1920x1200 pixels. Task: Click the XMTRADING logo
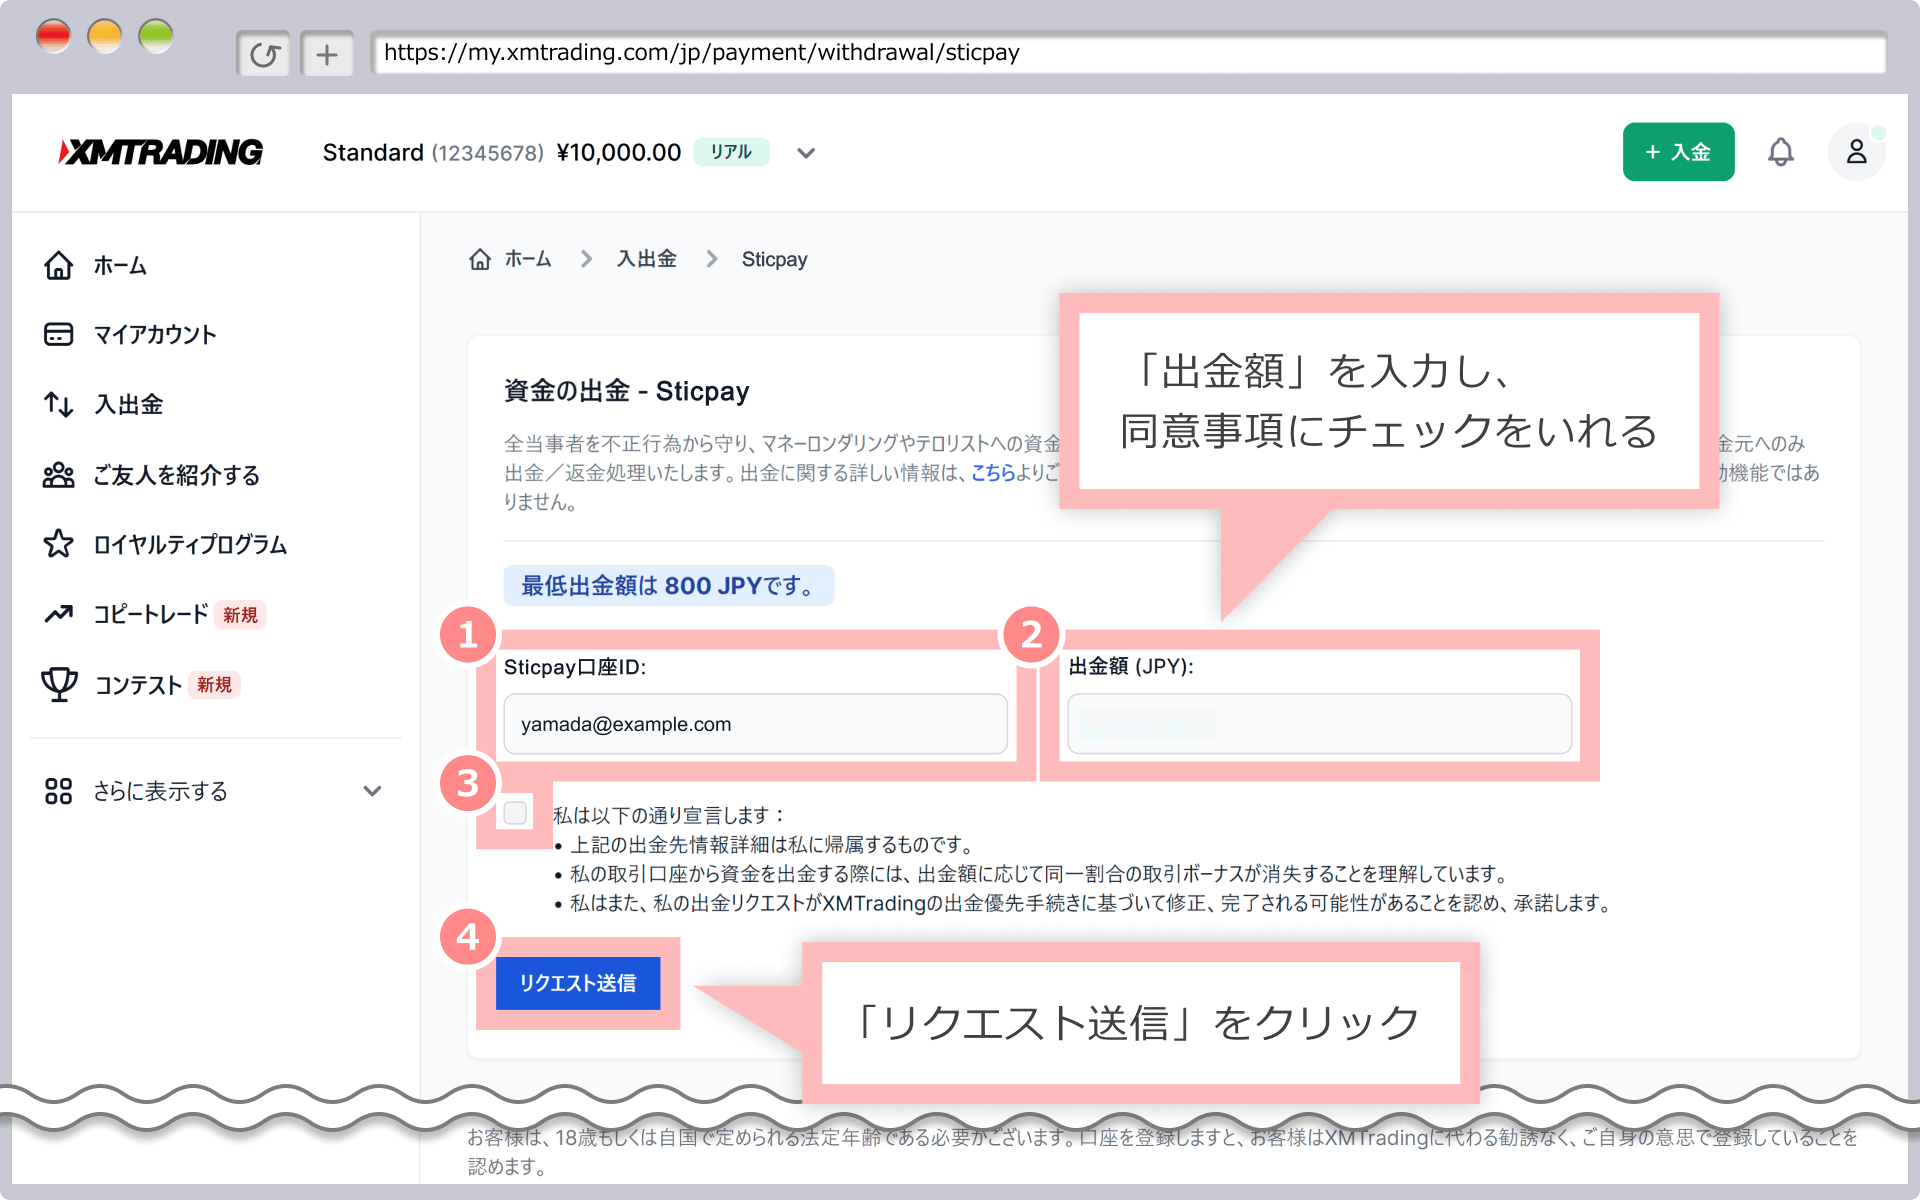160,152
